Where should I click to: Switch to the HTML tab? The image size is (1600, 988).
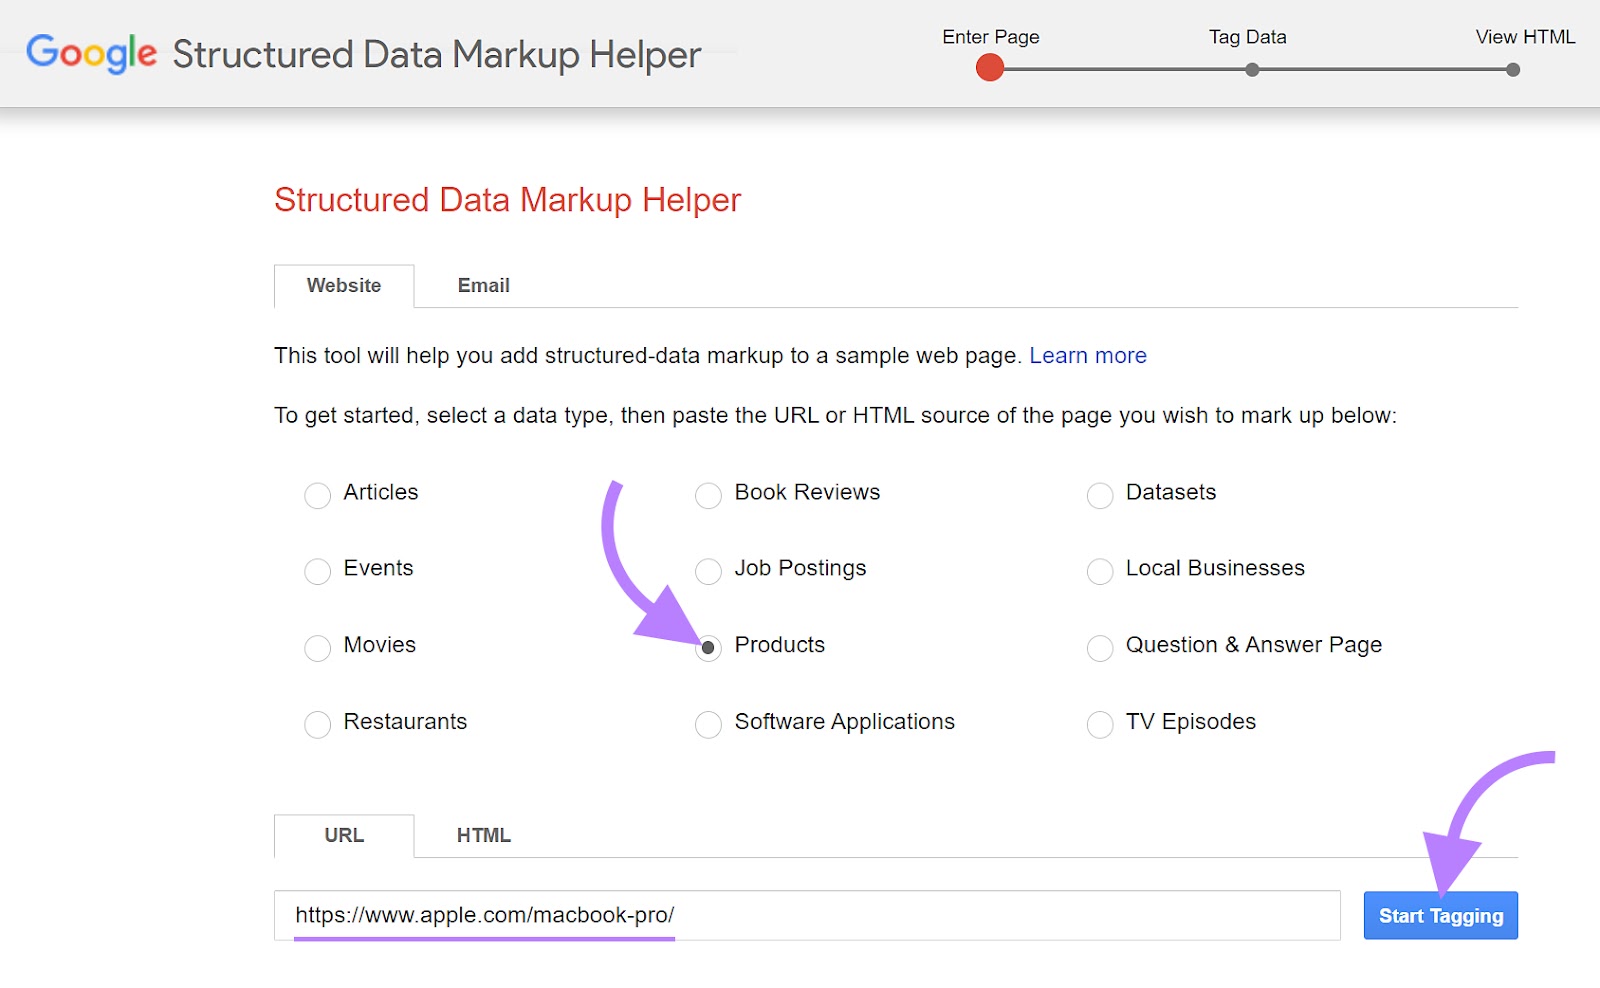[x=483, y=835]
